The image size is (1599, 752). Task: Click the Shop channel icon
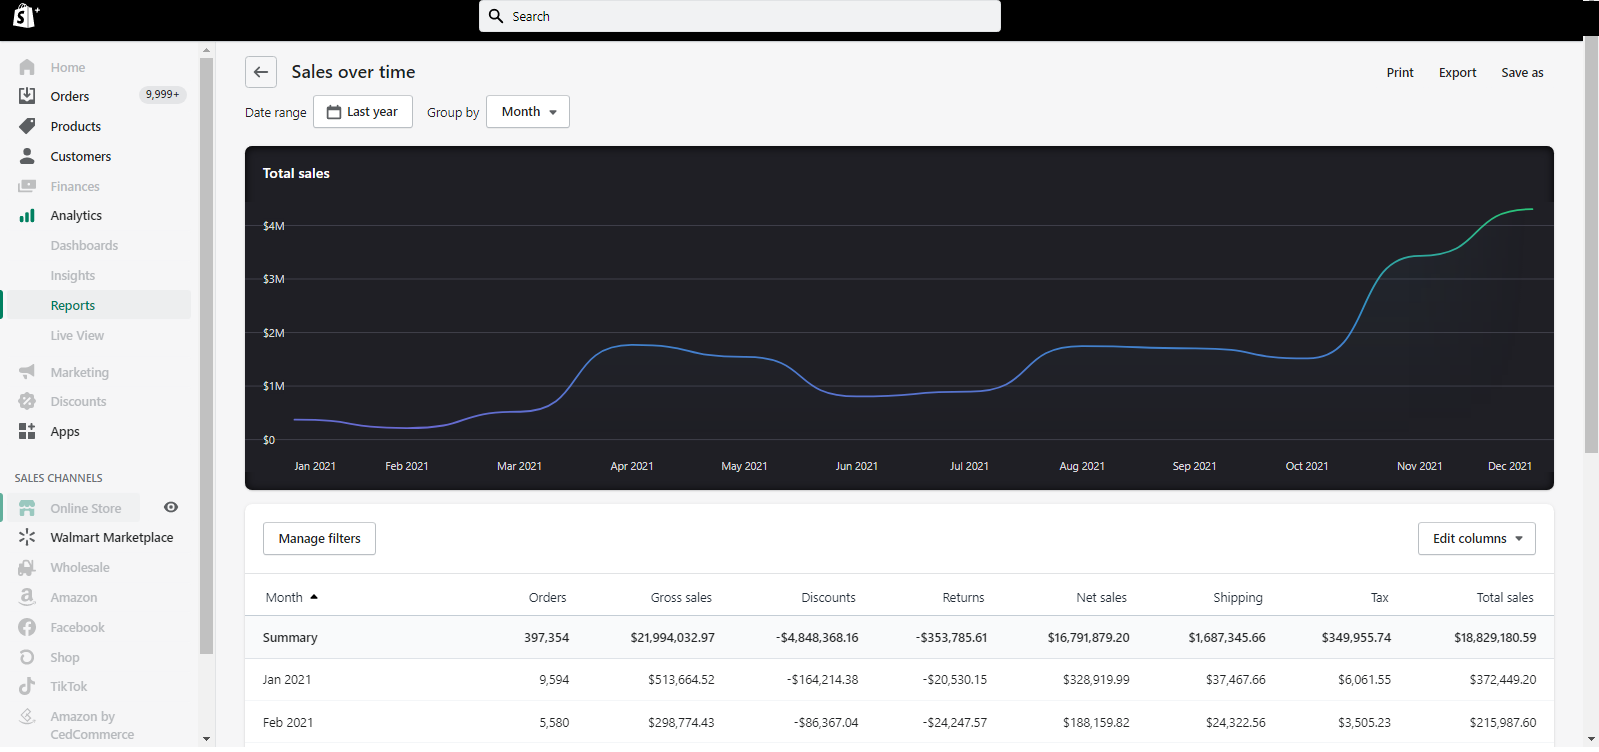click(x=27, y=657)
